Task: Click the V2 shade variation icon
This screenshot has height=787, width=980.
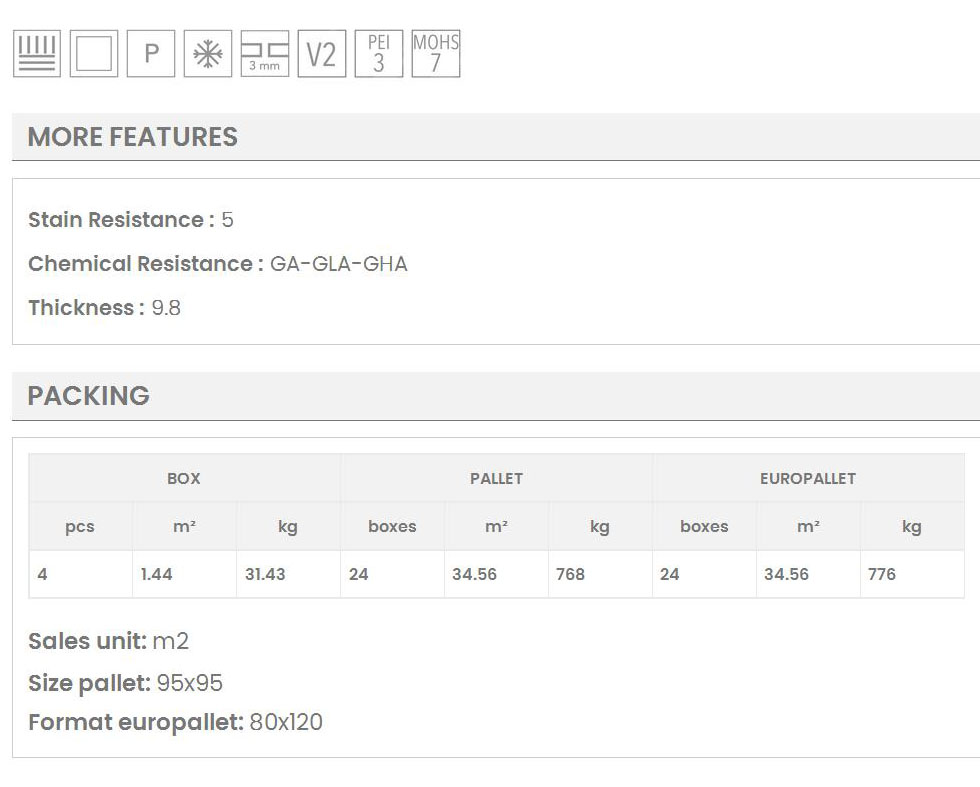Action: tap(321, 54)
